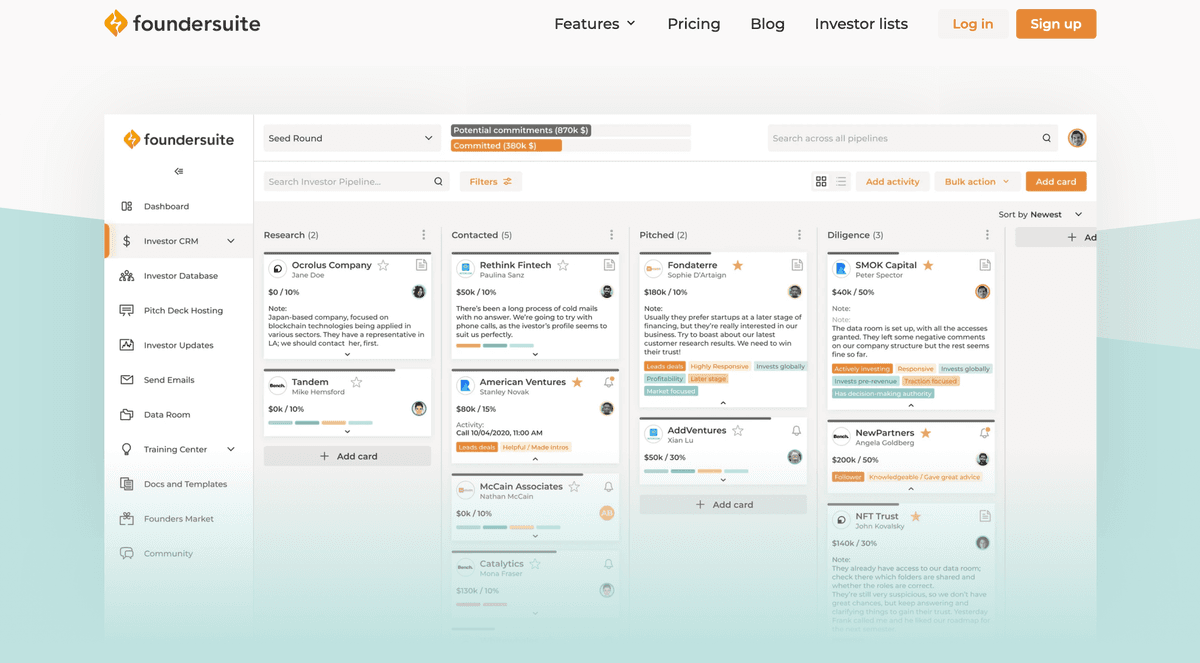Viewport: 1200px width, 663px height.
Task: Unstar the Fondaterre card
Action: tap(738, 265)
